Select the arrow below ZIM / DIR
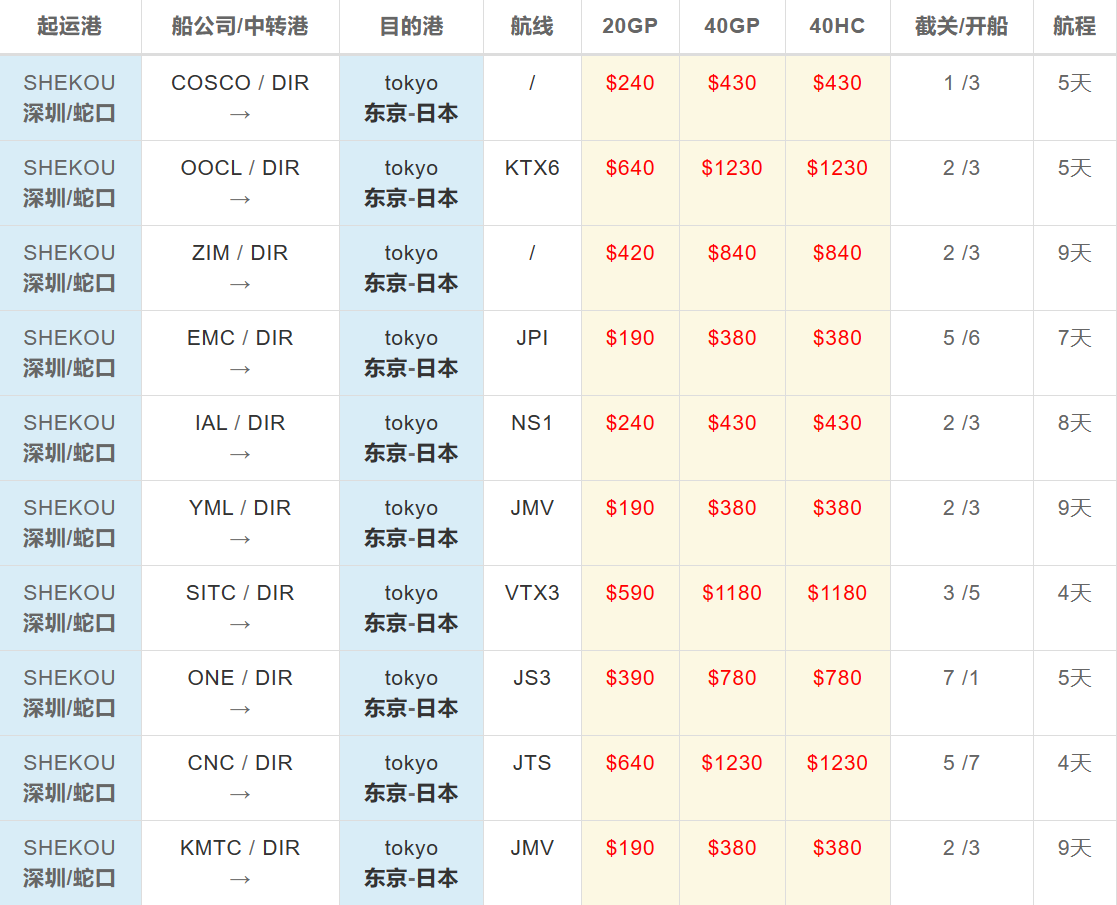 coord(240,284)
